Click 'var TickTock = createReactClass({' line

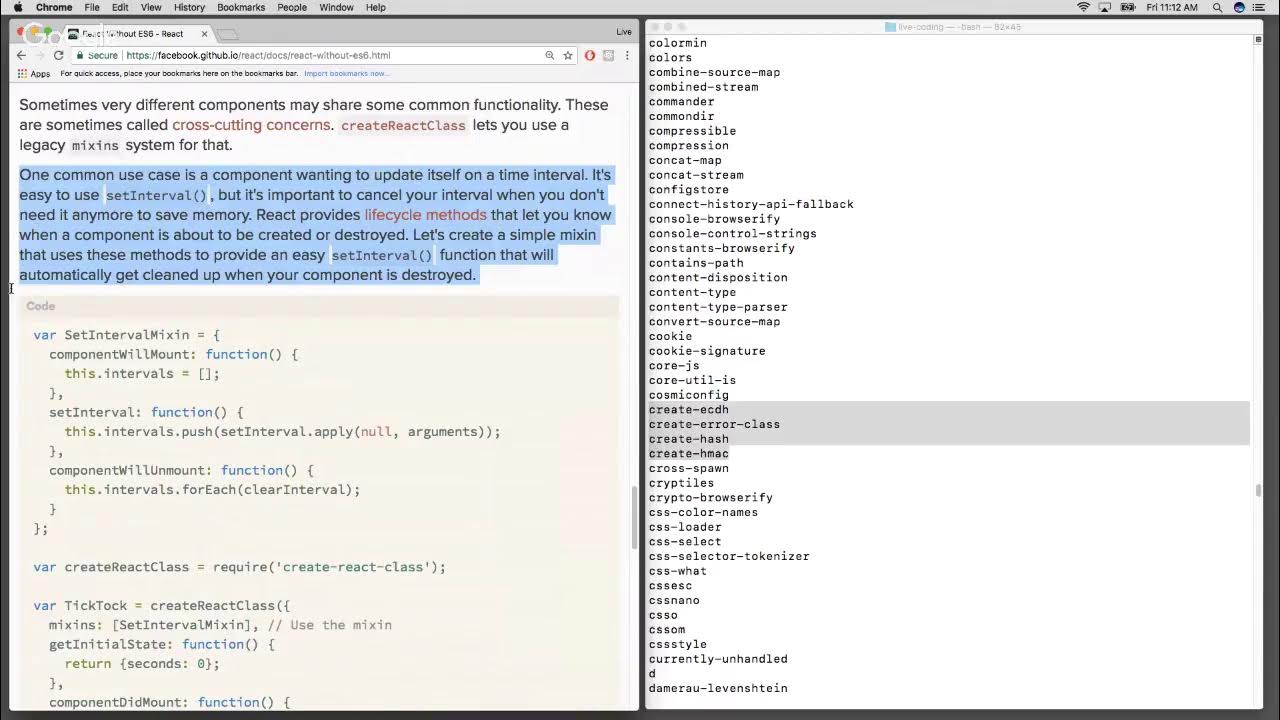pyautogui.click(x=161, y=606)
